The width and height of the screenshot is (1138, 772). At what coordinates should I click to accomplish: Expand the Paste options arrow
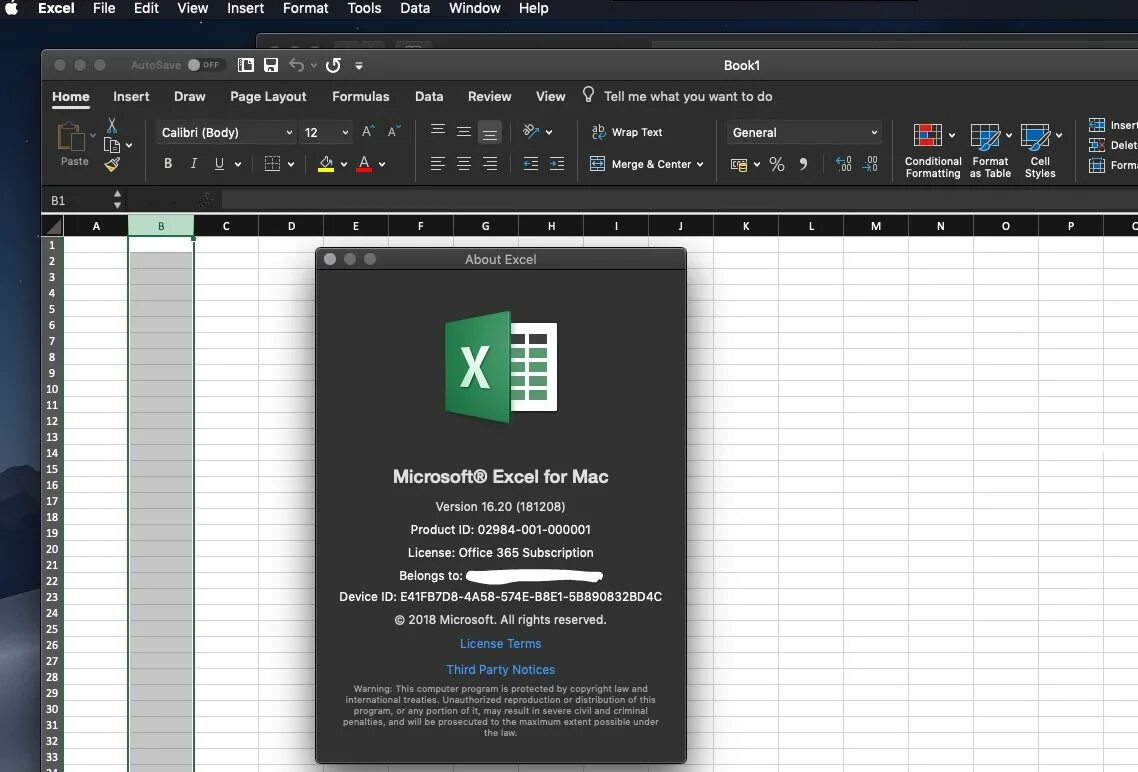(x=93, y=136)
